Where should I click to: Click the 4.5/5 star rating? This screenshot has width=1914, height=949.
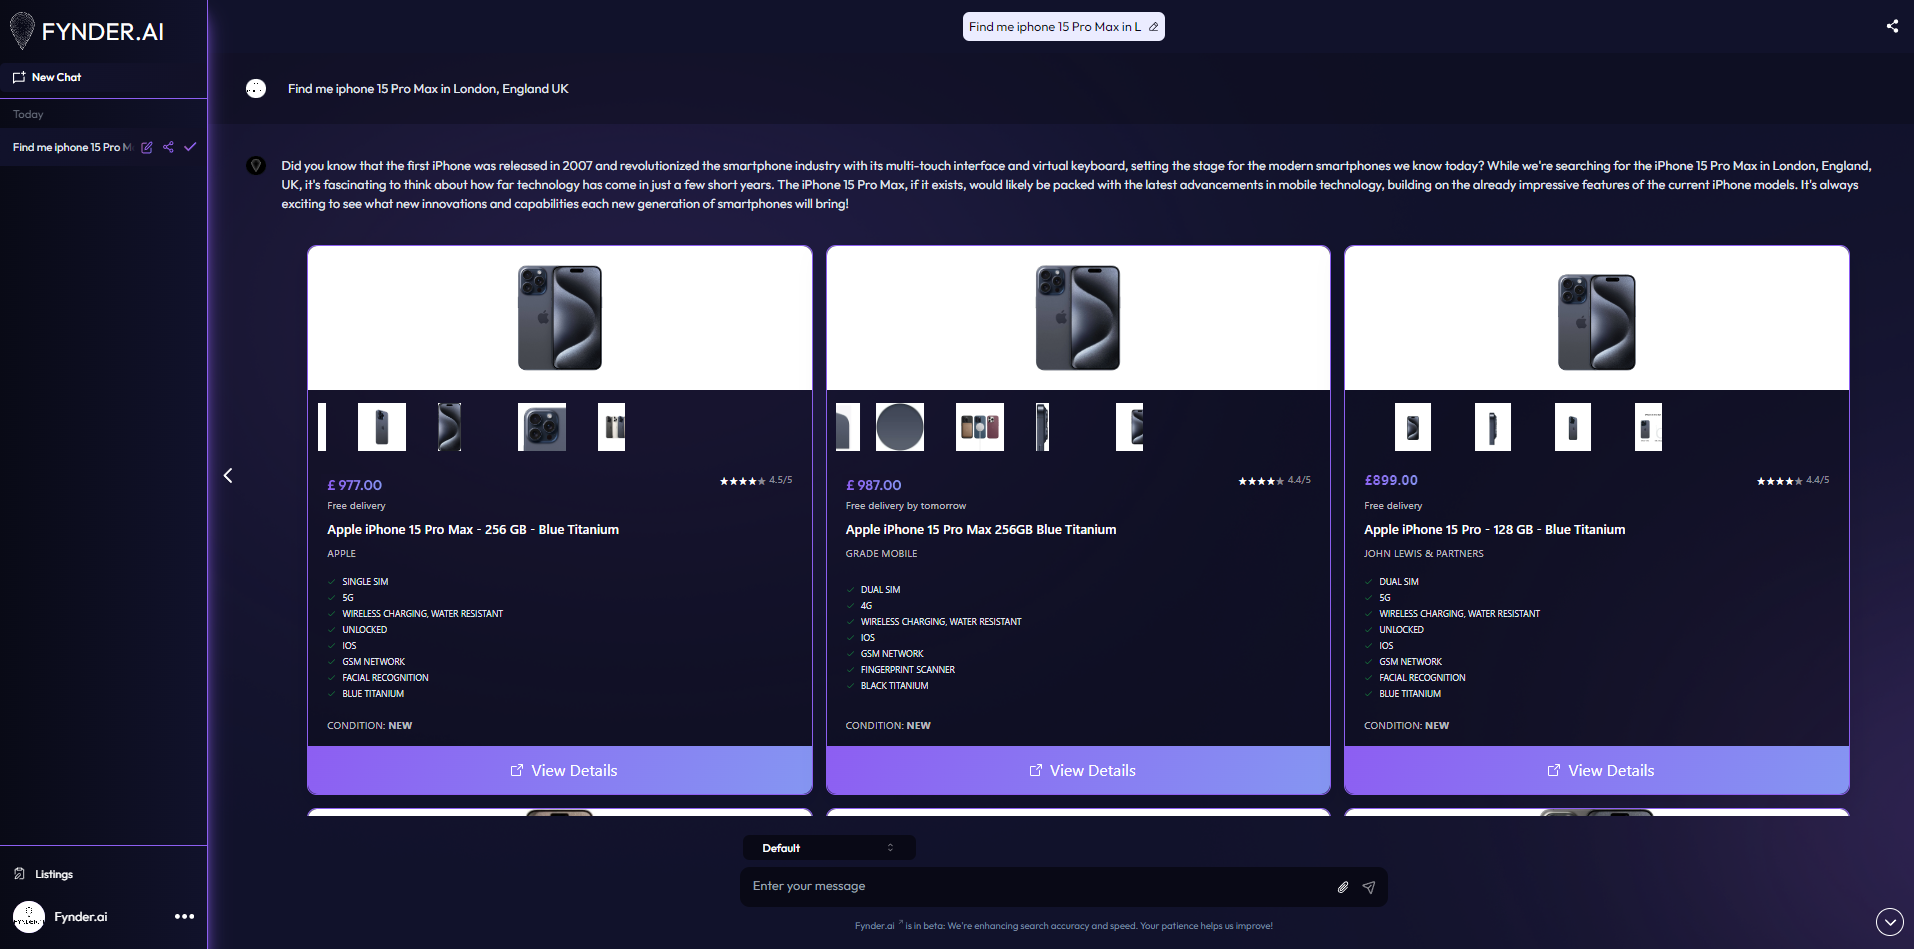coord(756,480)
